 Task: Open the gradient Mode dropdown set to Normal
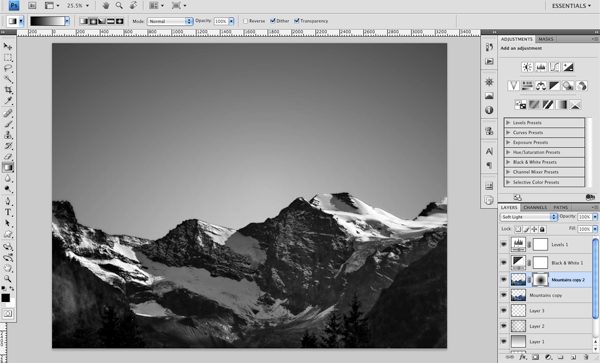(x=170, y=21)
